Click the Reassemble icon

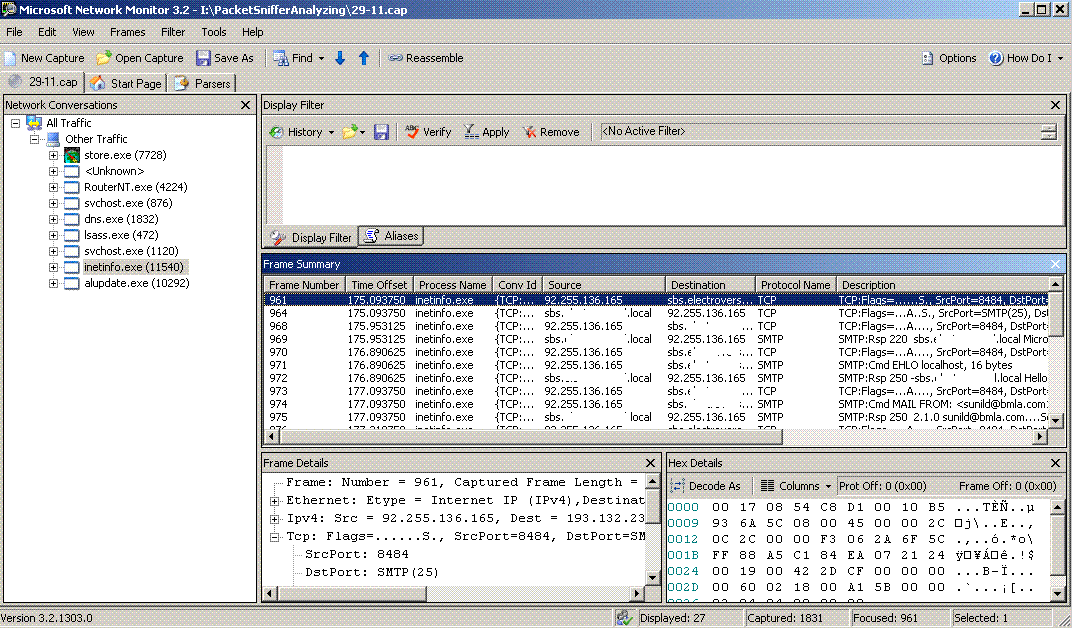426,57
